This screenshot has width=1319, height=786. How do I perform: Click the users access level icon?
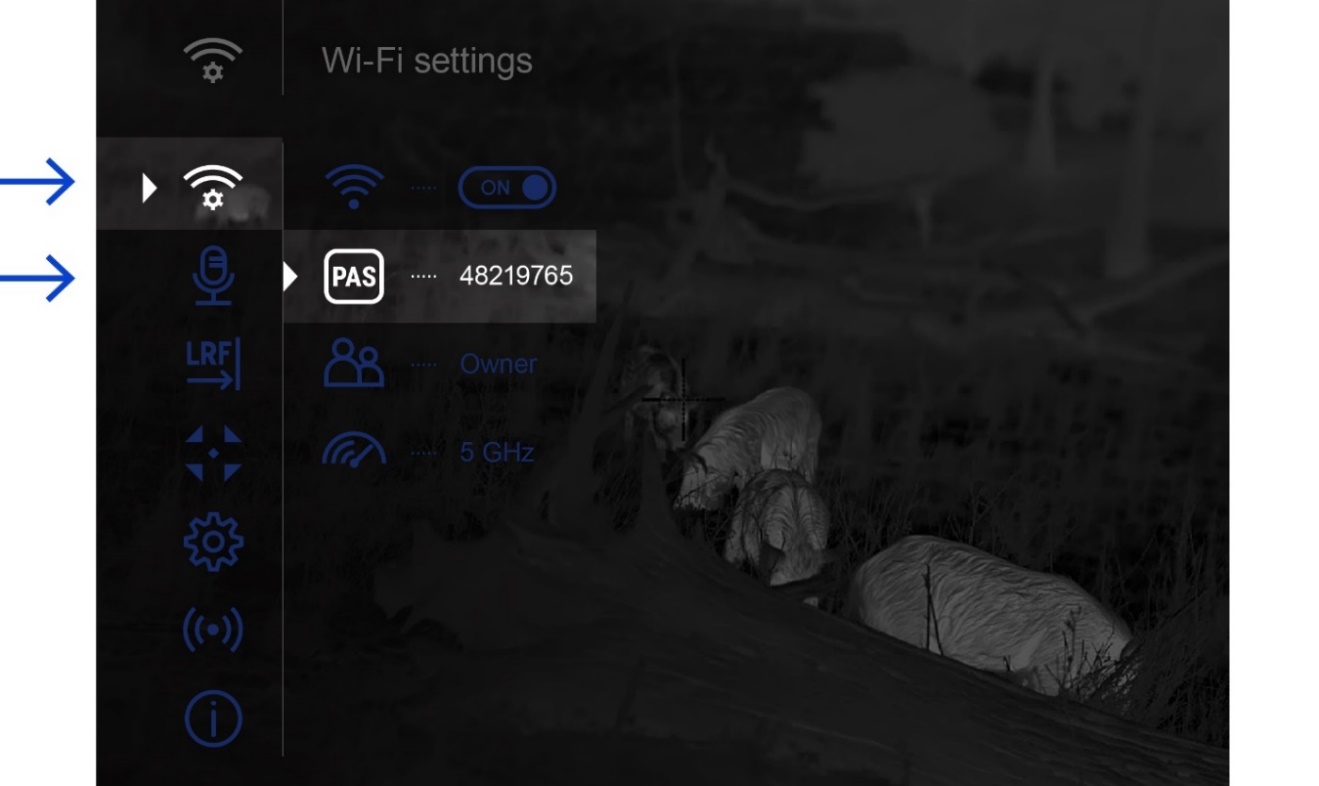pos(354,364)
